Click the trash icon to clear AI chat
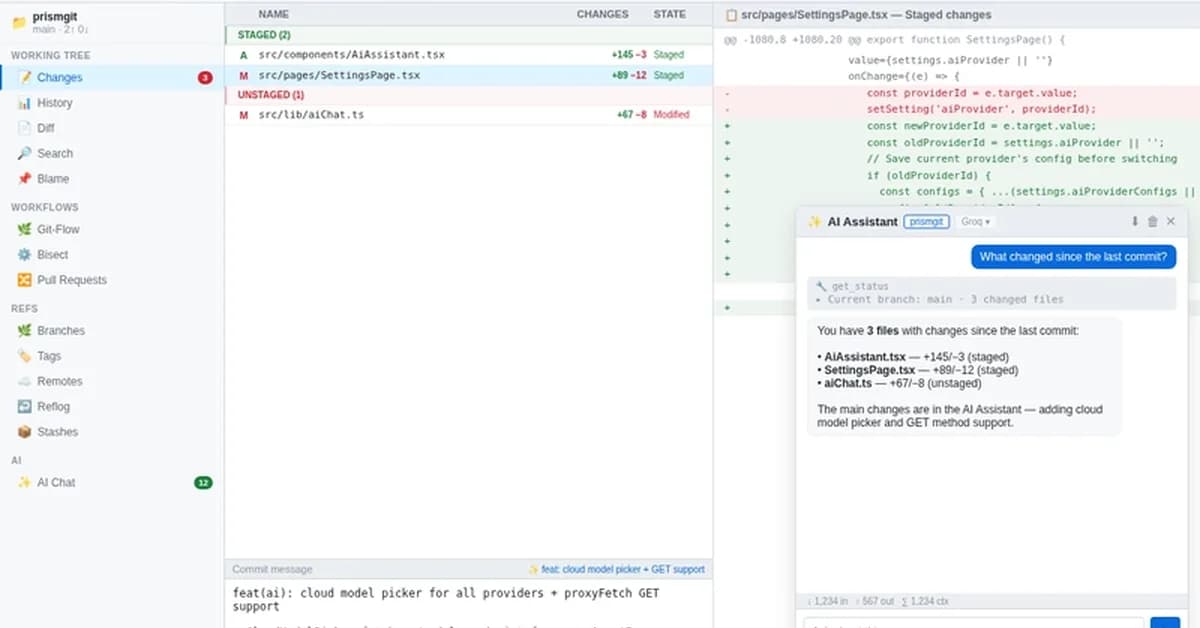 click(x=1152, y=221)
